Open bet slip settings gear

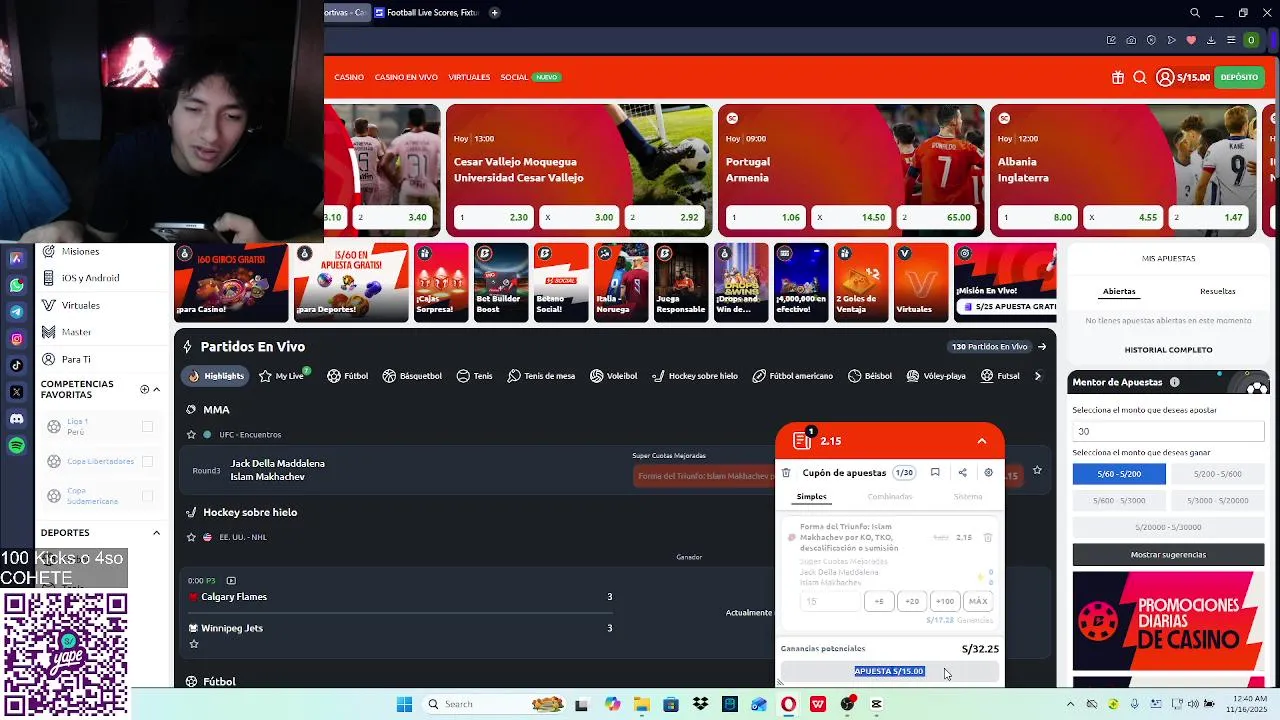[x=988, y=473]
